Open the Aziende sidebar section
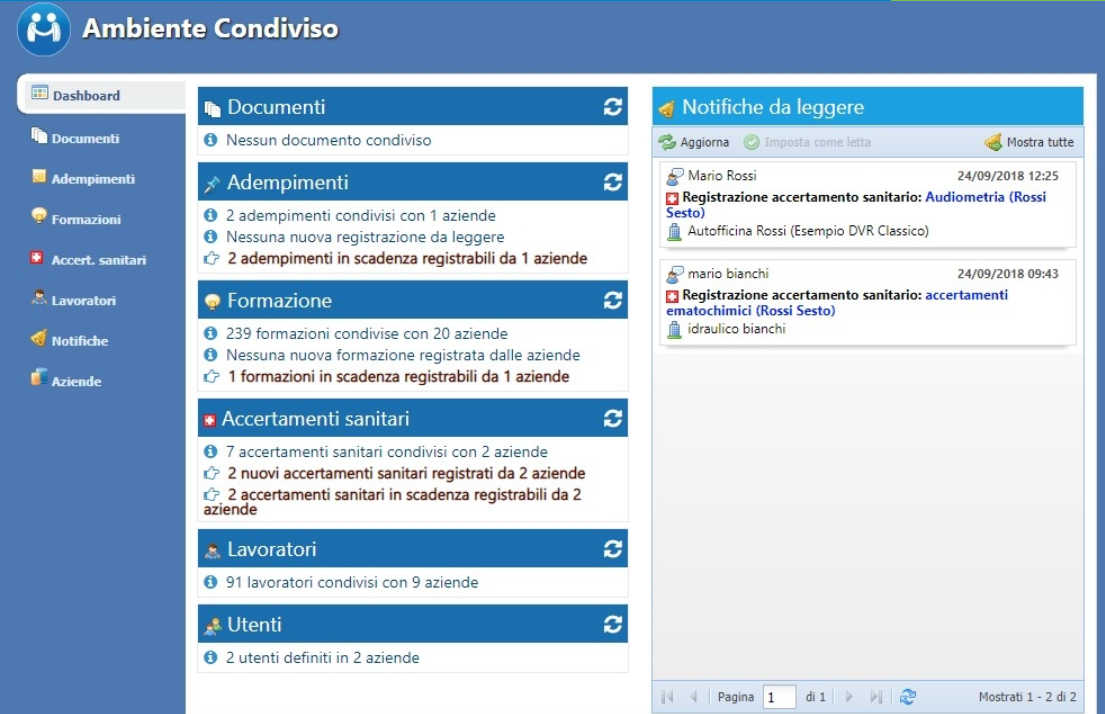 (x=76, y=381)
